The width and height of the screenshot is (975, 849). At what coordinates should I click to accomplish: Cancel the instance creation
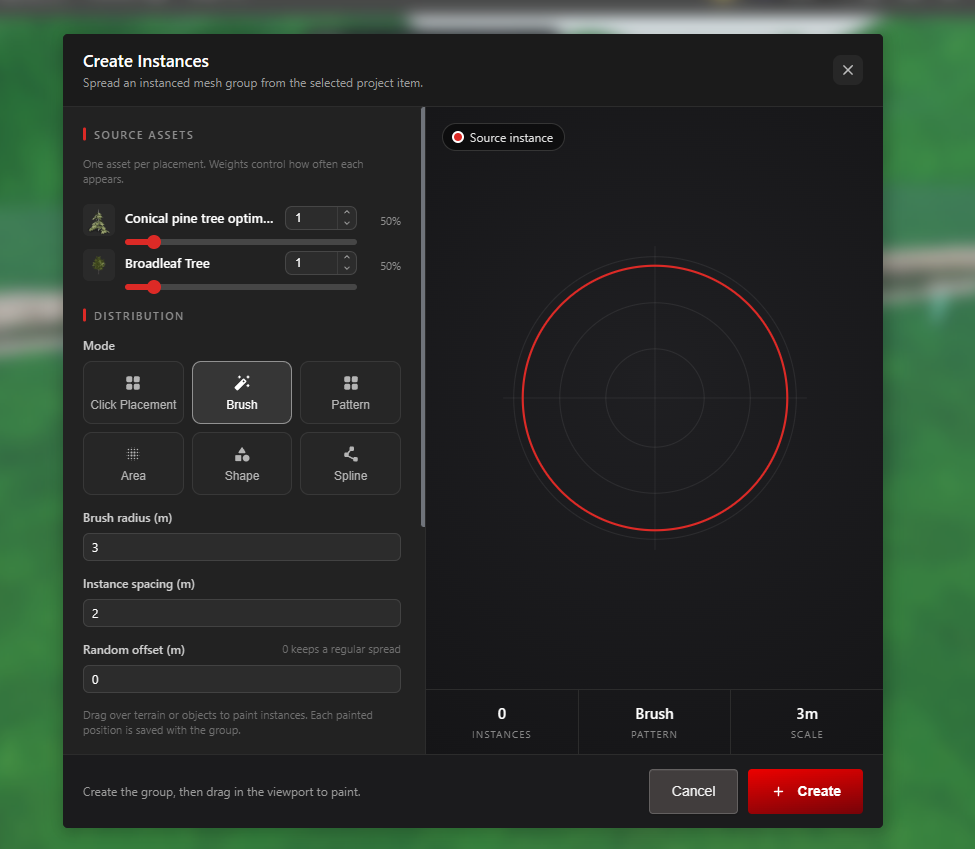pos(693,791)
